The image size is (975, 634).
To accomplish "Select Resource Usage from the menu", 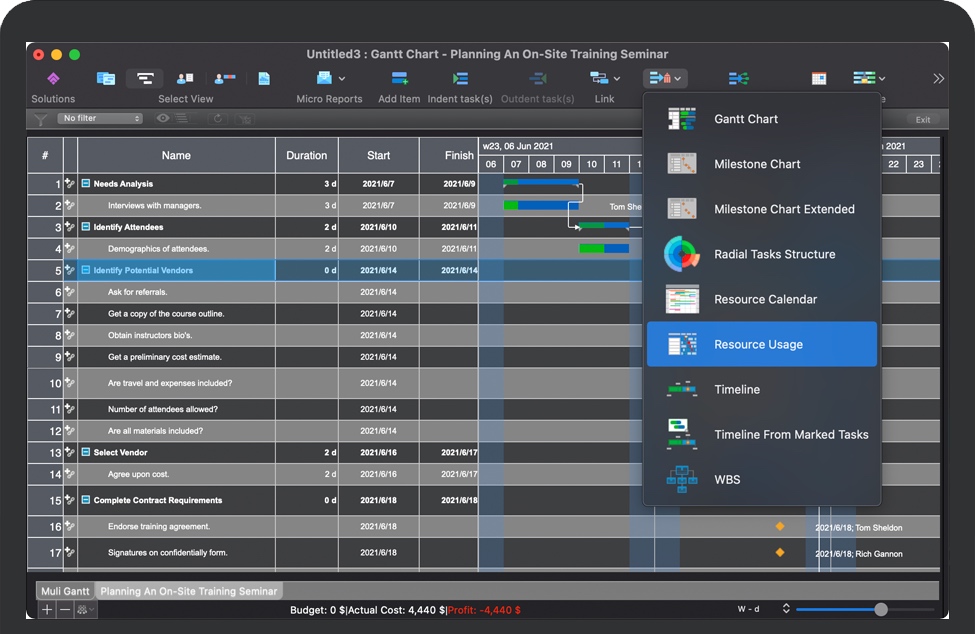I will point(761,345).
